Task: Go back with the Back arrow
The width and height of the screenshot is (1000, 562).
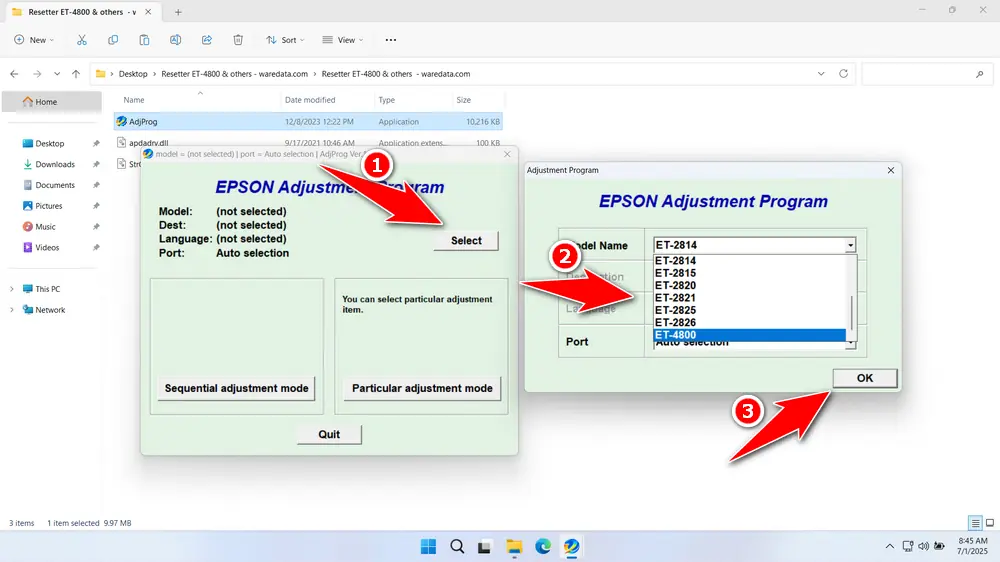Action: (x=14, y=74)
